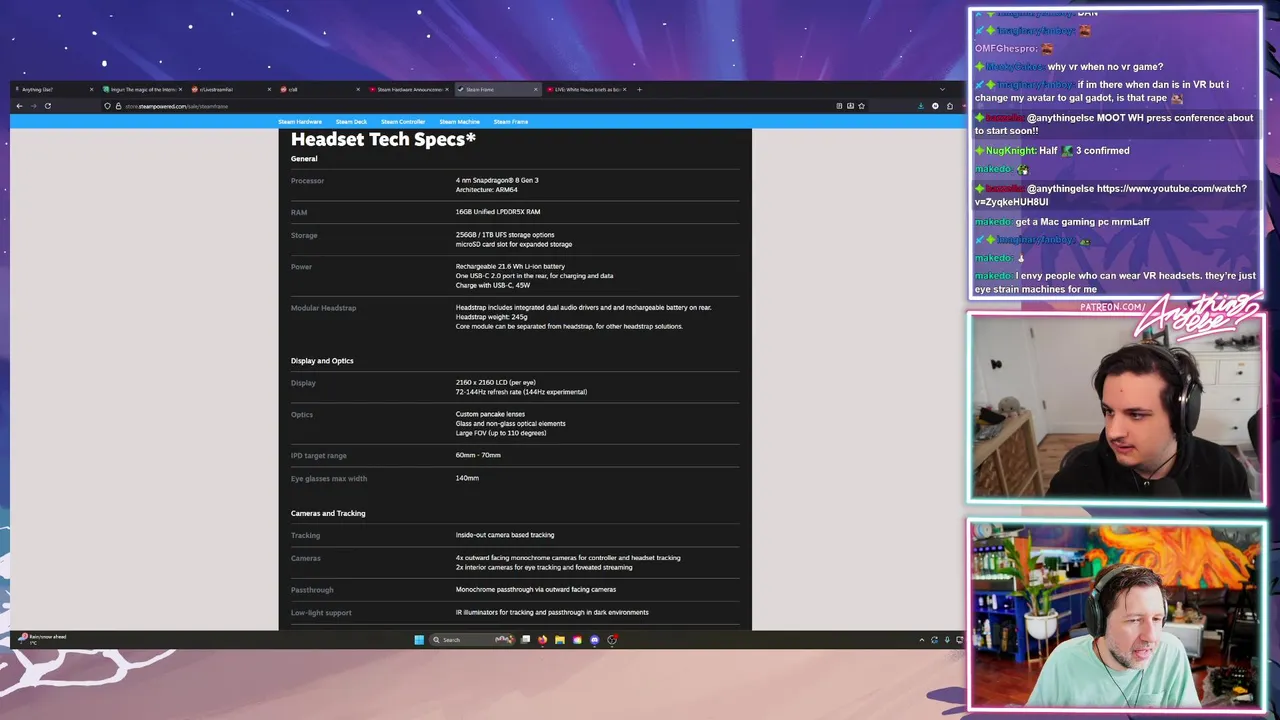Click eye glasses max width '140mm'
This screenshot has width=1280, height=720.
tap(467, 478)
